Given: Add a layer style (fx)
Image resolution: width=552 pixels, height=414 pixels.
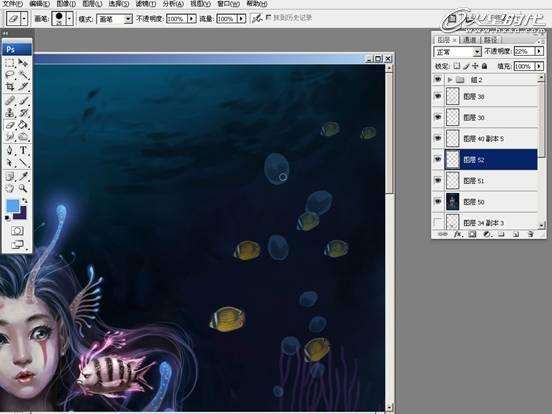Looking at the screenshot, I should click(457, 234).
